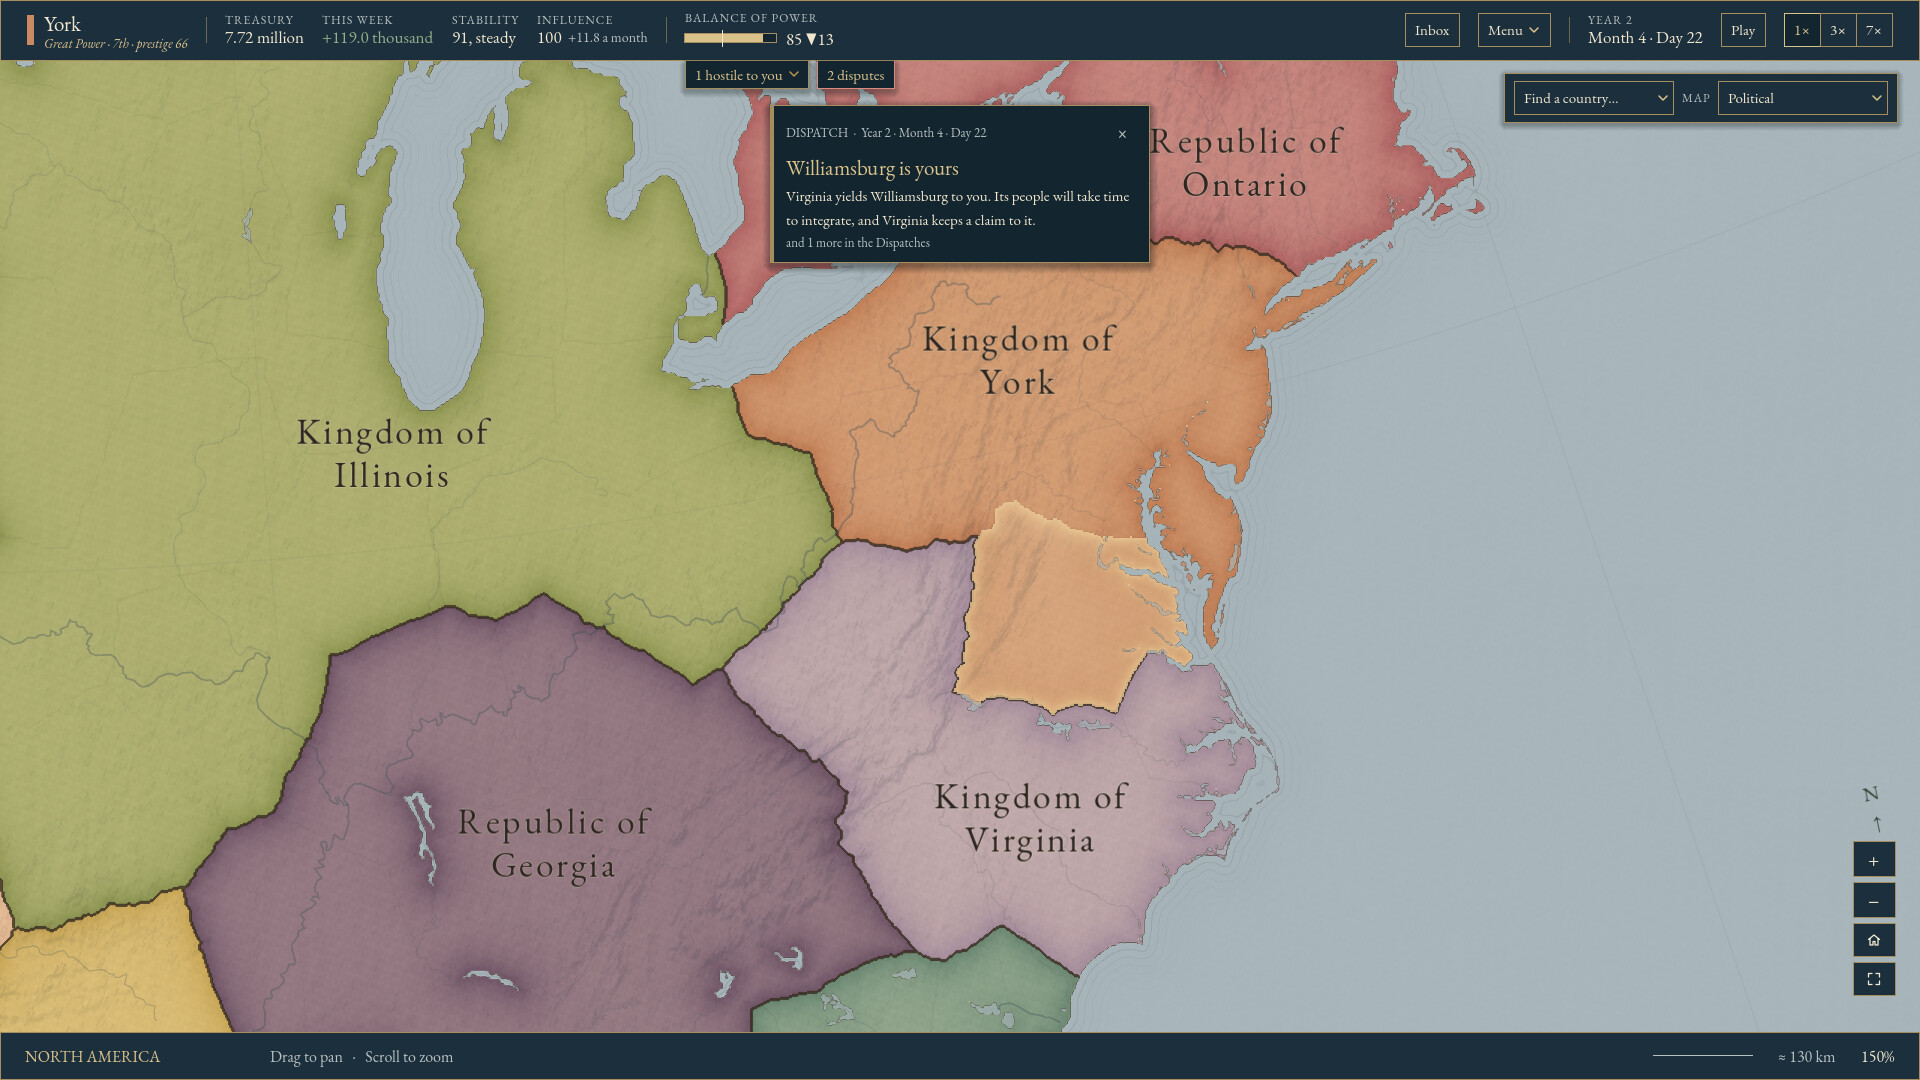Click the York country name header
This screenshot has width=1920, height=1080.
[62, 24]
